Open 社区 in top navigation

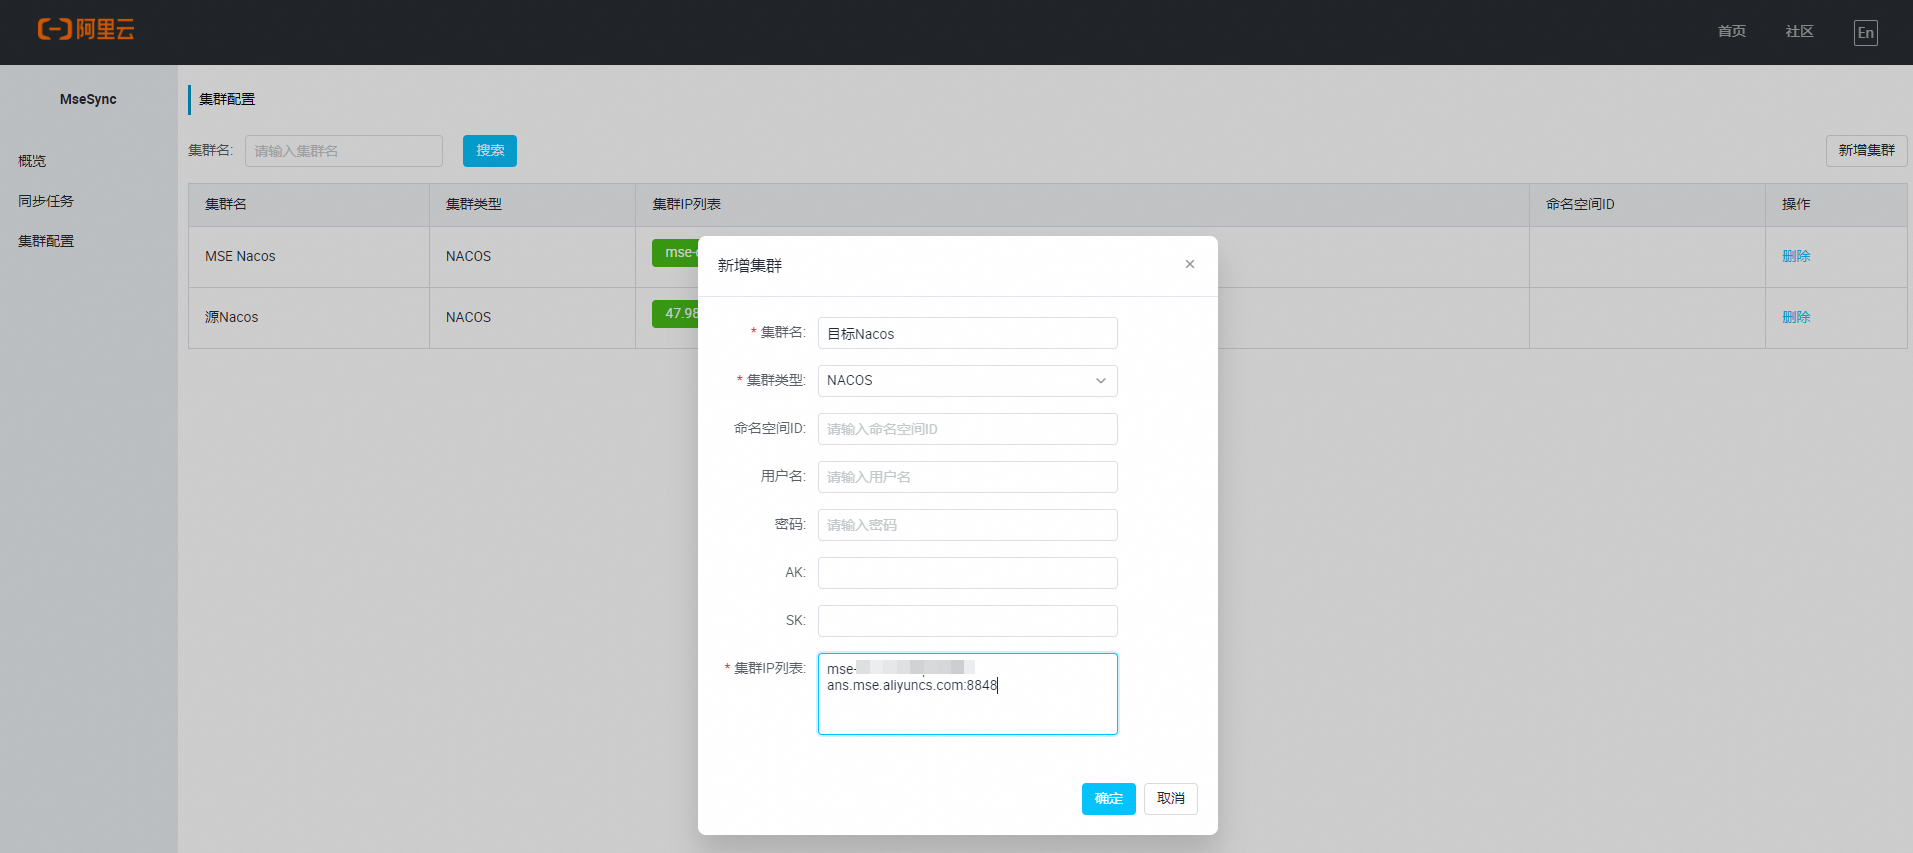coord(1800,32)
